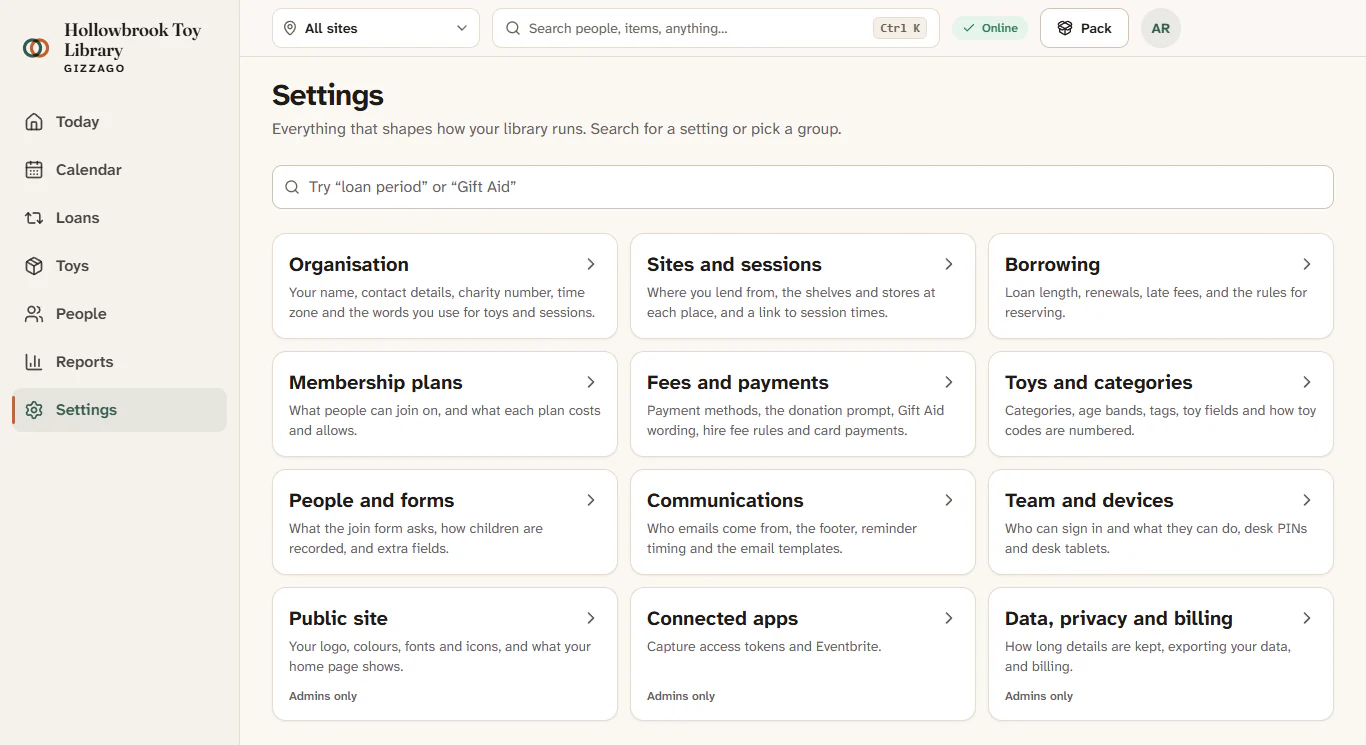Screen dimensions: 1366x745
Task: Click 'Admins only' label on Connected apps card
Action: (681, 696)
